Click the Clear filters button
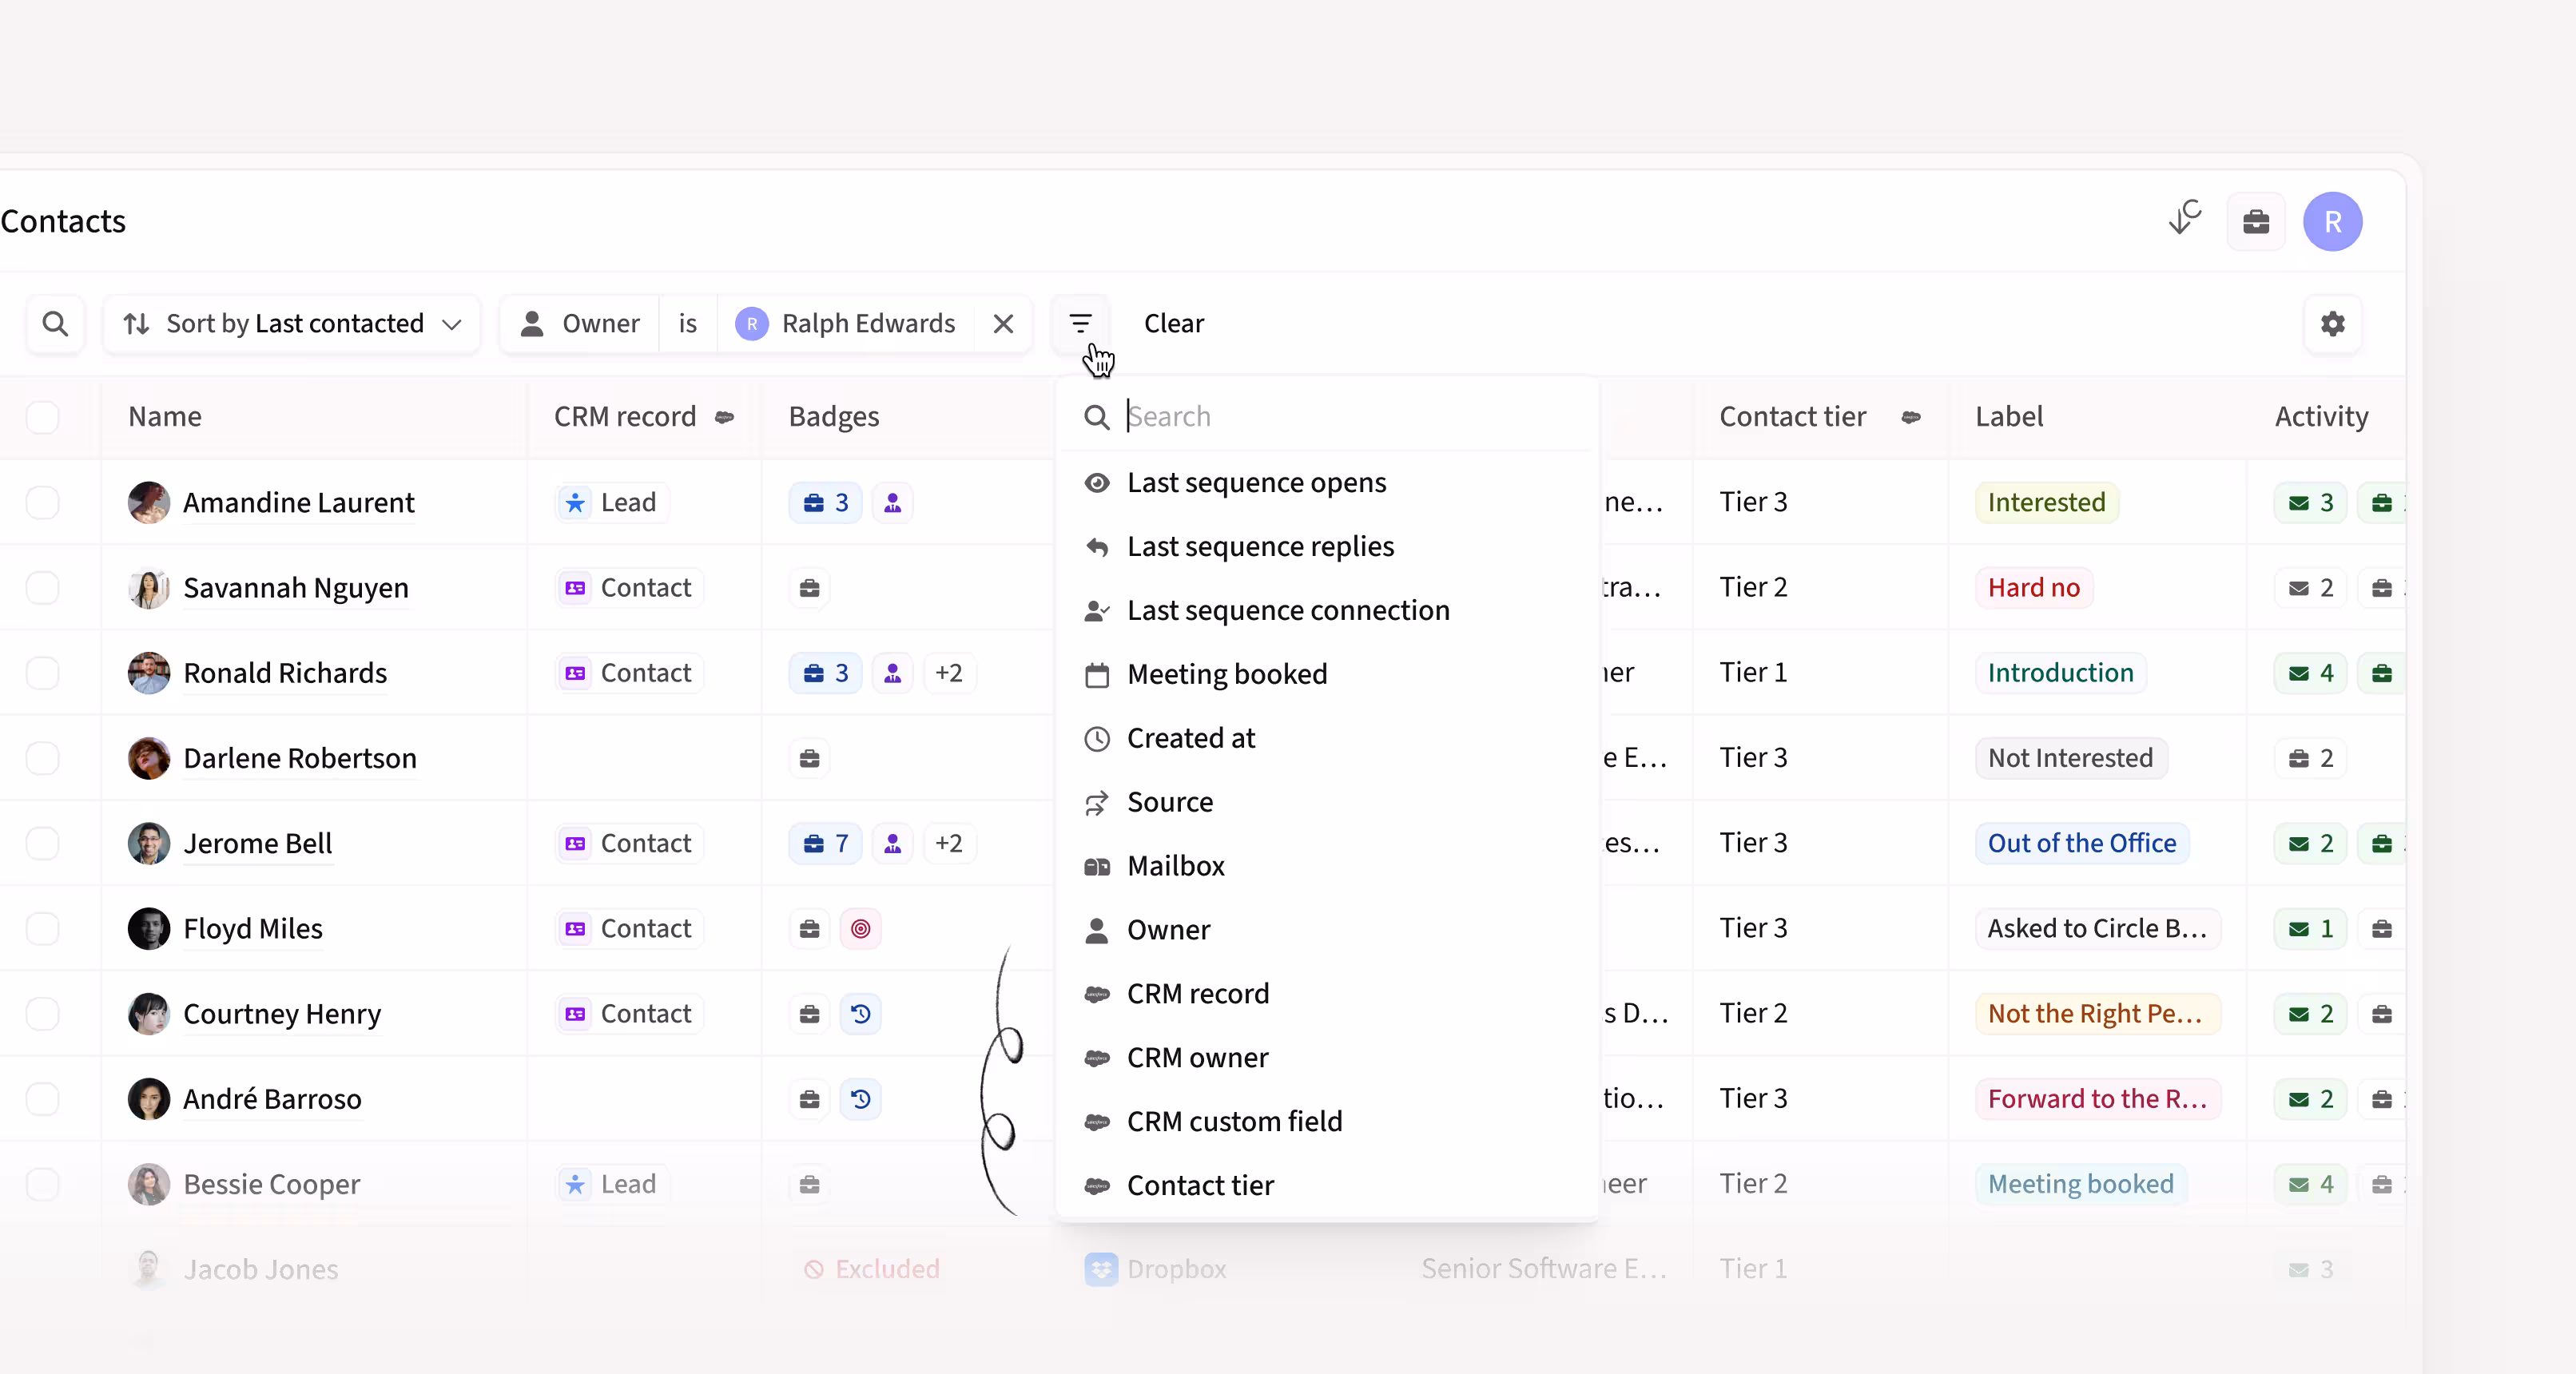 pyautogui.click(x=1173, y=324)
